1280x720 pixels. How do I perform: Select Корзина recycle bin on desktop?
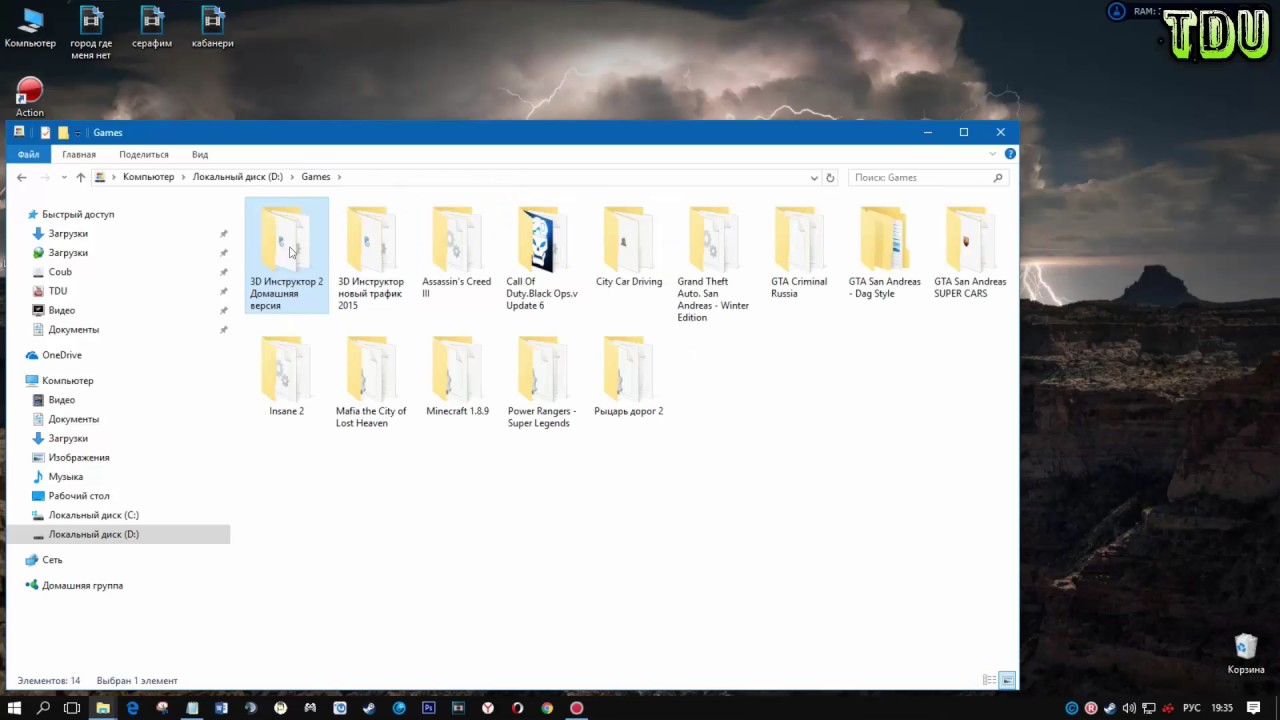click(x=1246, y=654)
